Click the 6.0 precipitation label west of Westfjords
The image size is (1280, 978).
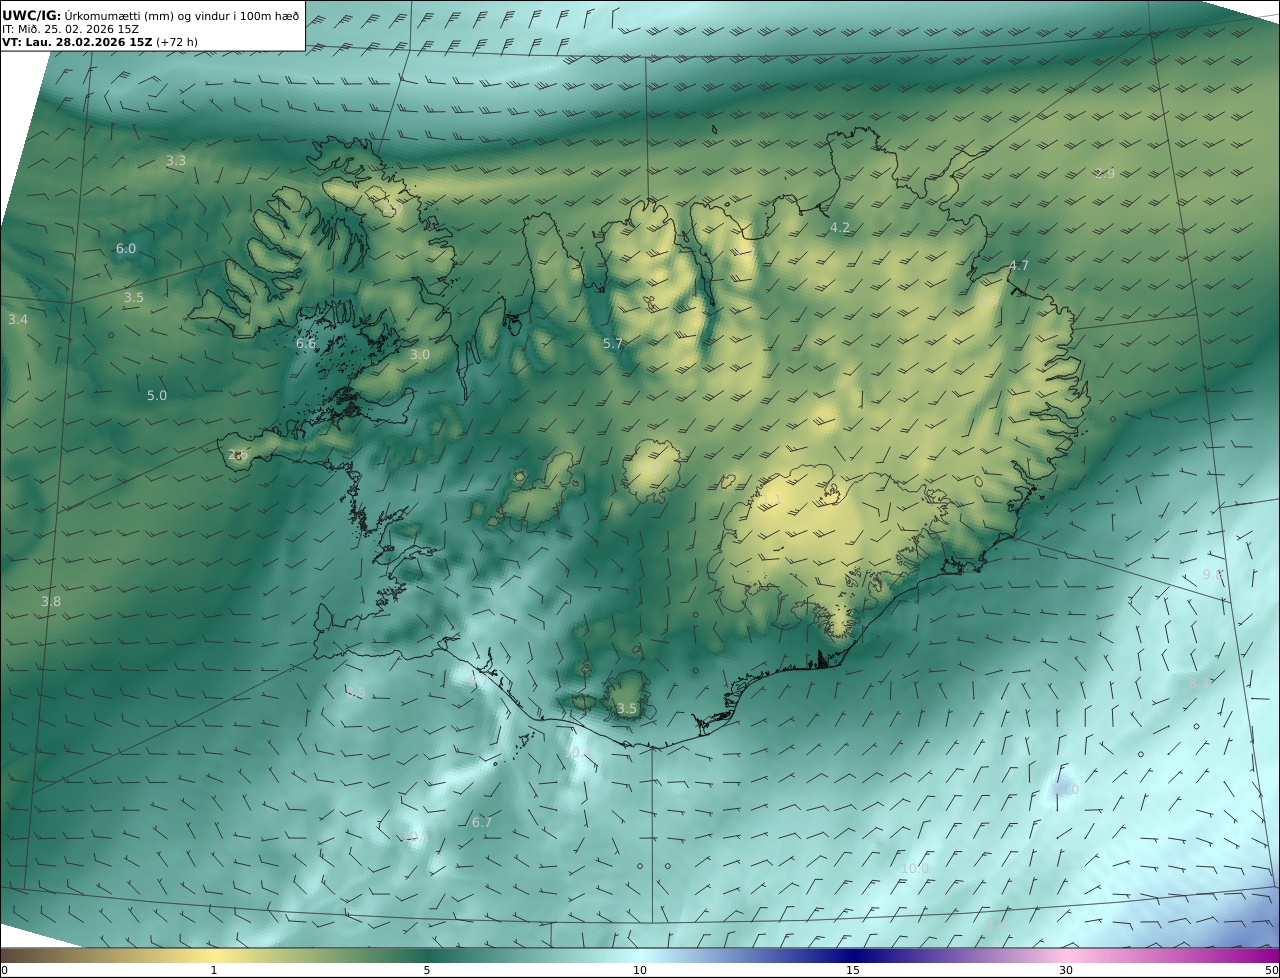125,249
